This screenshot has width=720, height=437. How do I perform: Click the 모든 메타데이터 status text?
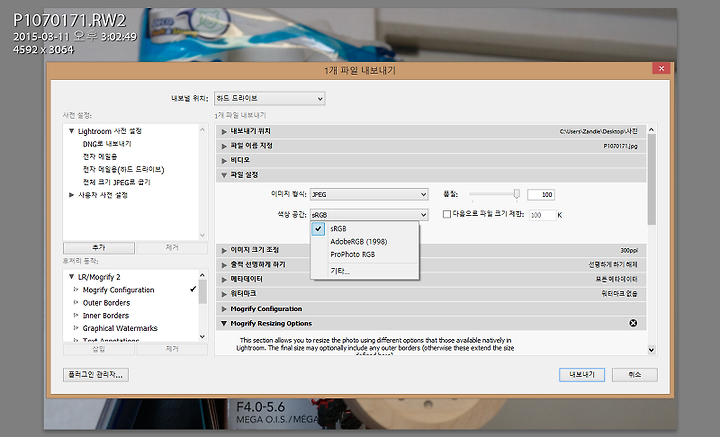click(616, 279)
